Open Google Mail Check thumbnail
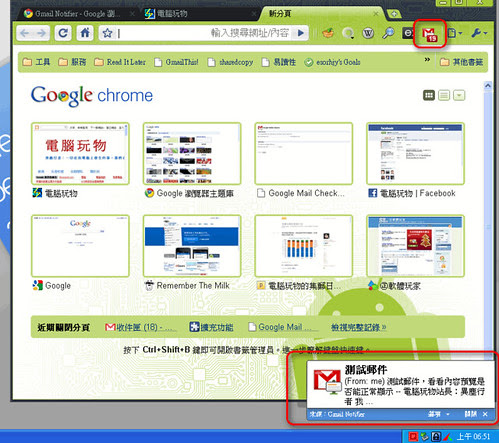Screen dimensions: 499x443 303,154
